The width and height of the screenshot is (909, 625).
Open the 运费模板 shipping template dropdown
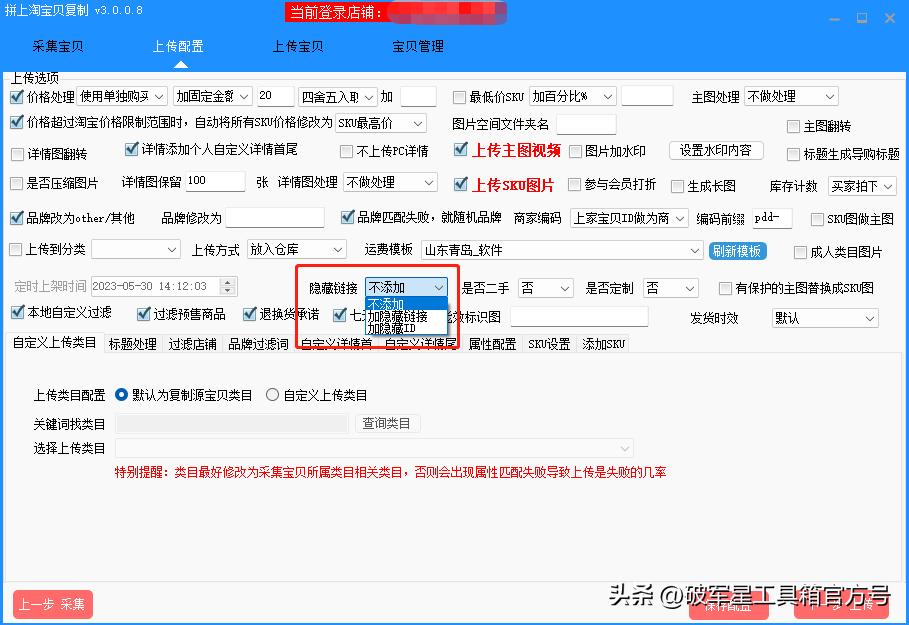tap(562, 250)
